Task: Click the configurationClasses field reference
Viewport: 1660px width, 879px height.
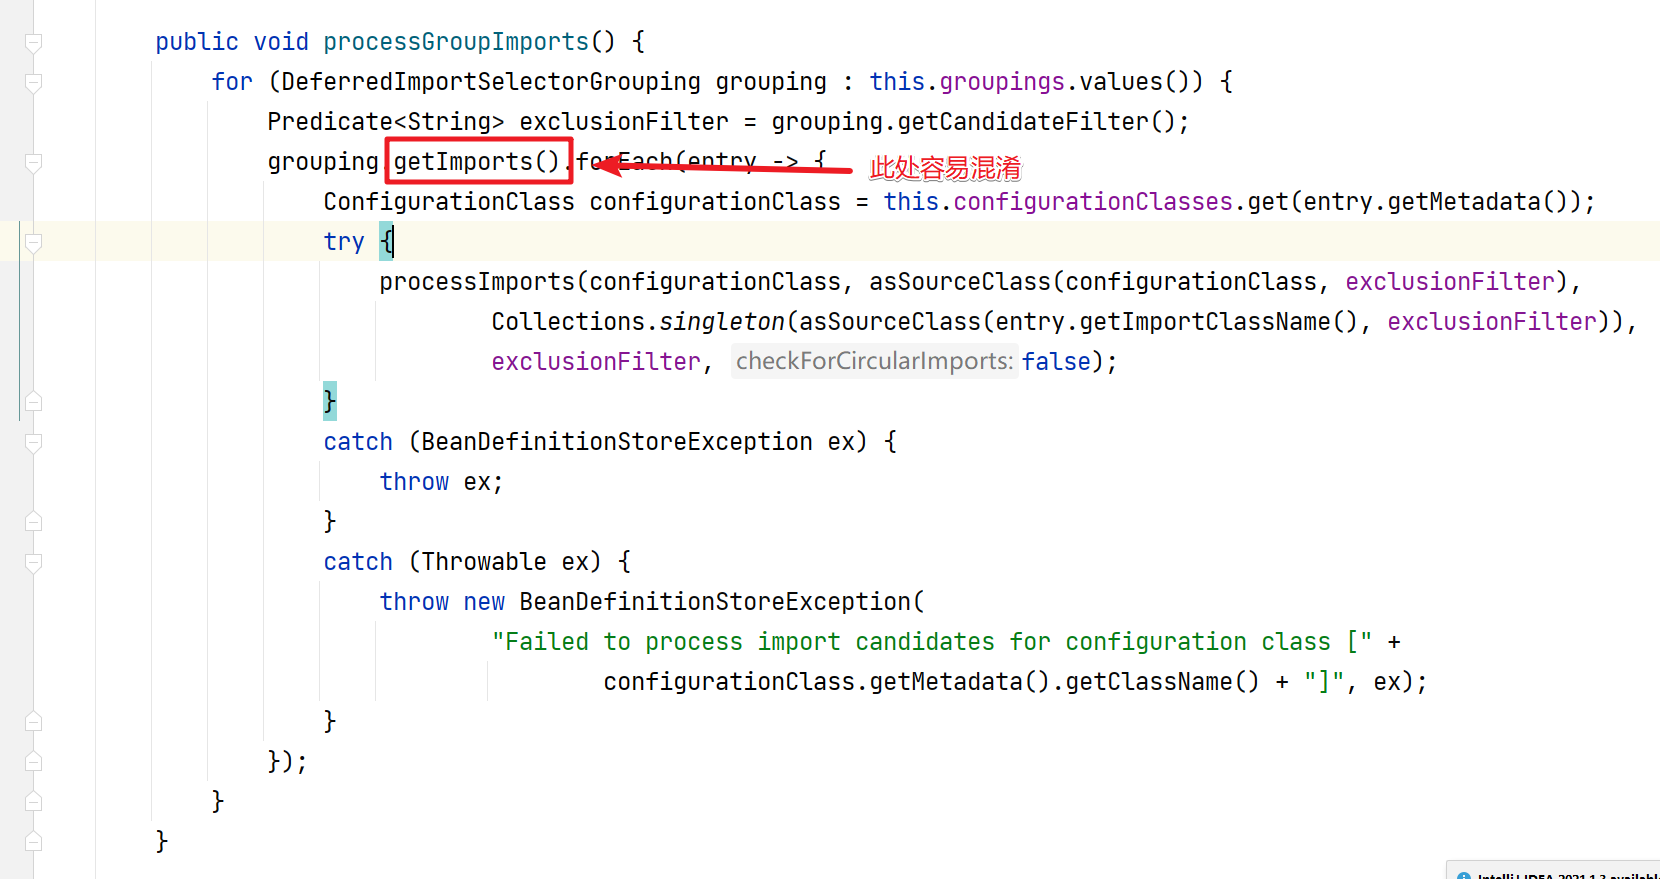Action: (1093, 202)
